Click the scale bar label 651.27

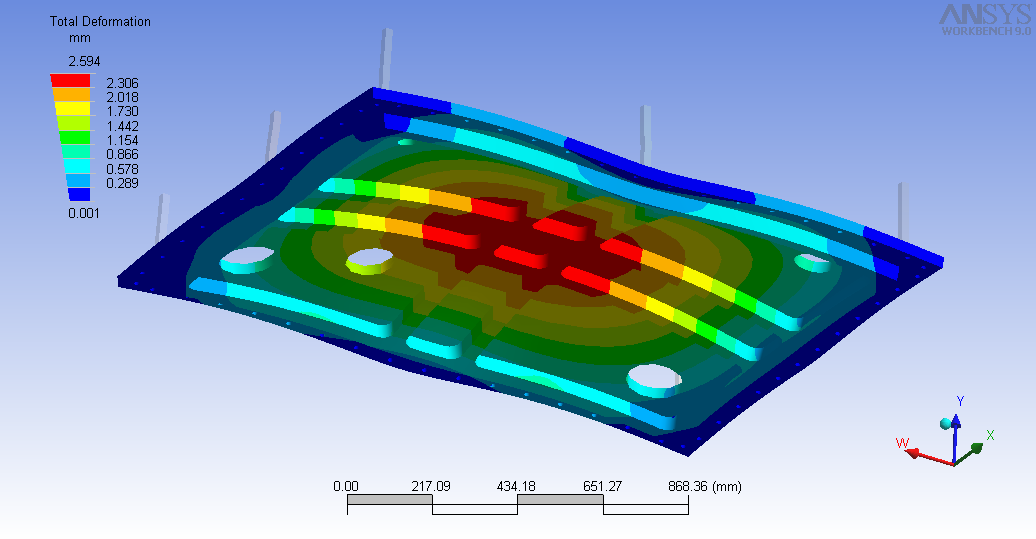602,486
